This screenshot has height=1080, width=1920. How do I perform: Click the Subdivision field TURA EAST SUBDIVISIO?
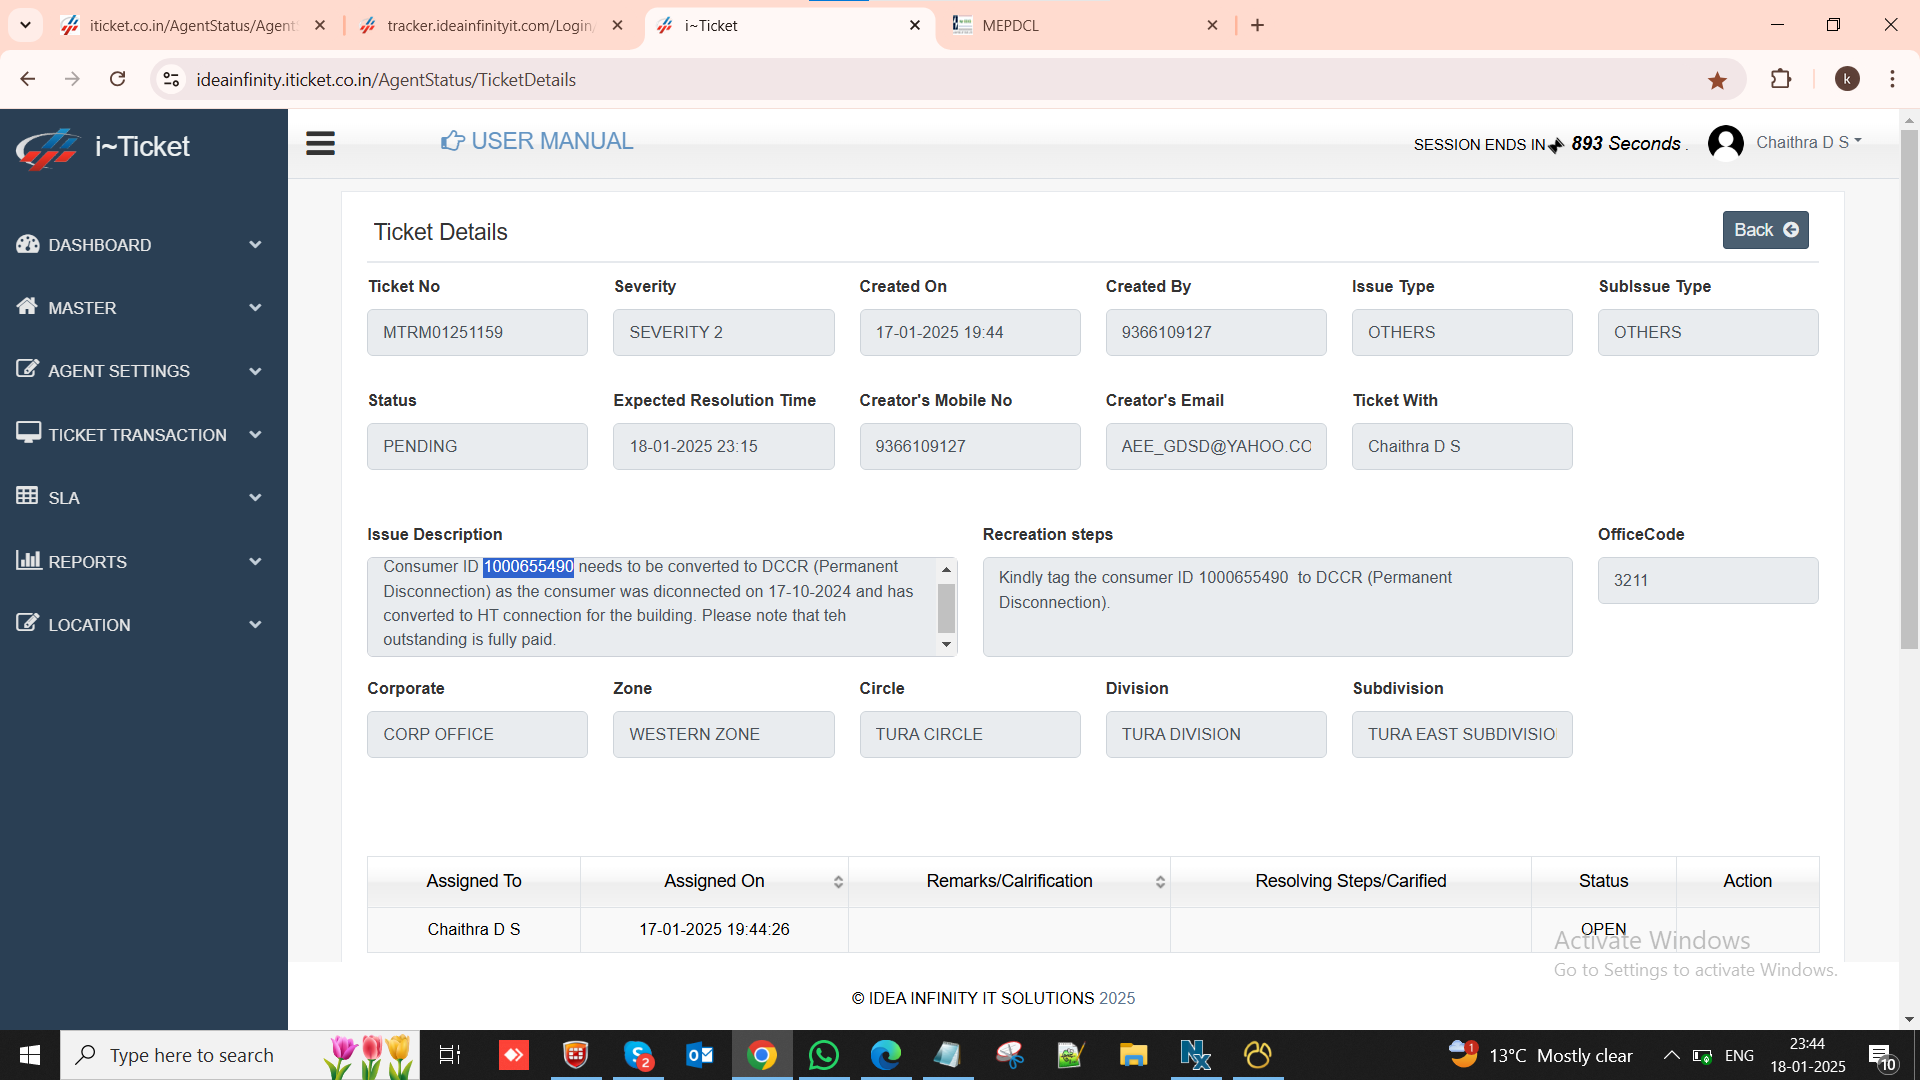tap(1462, 734)
